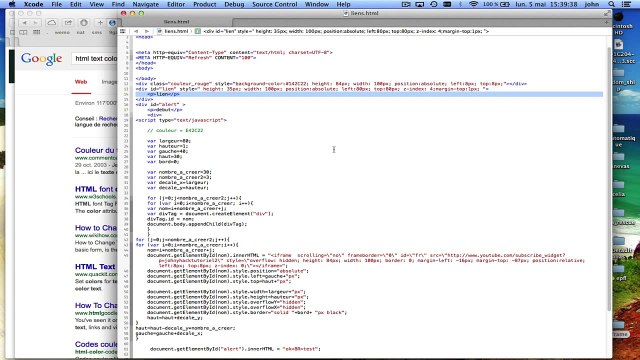Select the Web tab on Google results
The width and height of the screenshot is (640, 360).
(81, 82)
